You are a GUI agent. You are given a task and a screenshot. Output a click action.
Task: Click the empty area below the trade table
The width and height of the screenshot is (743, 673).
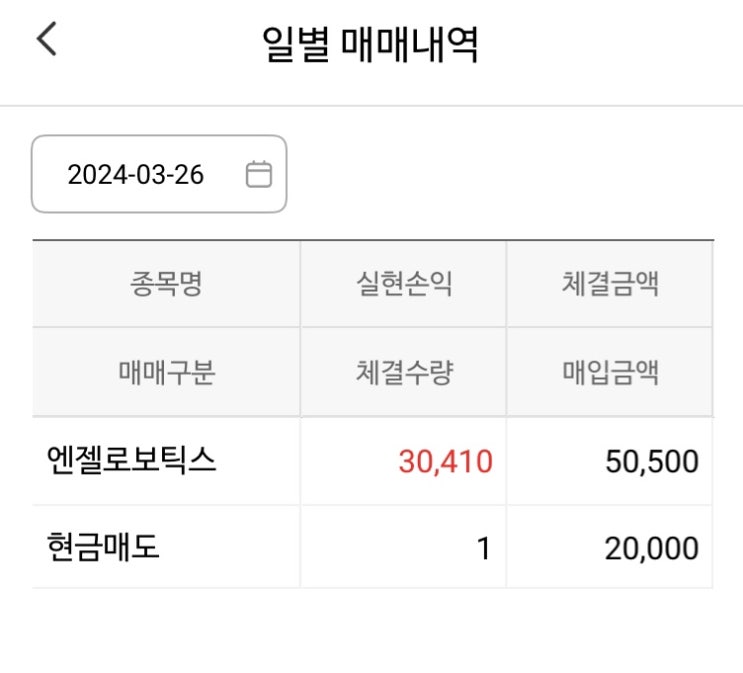pos(371,632)
